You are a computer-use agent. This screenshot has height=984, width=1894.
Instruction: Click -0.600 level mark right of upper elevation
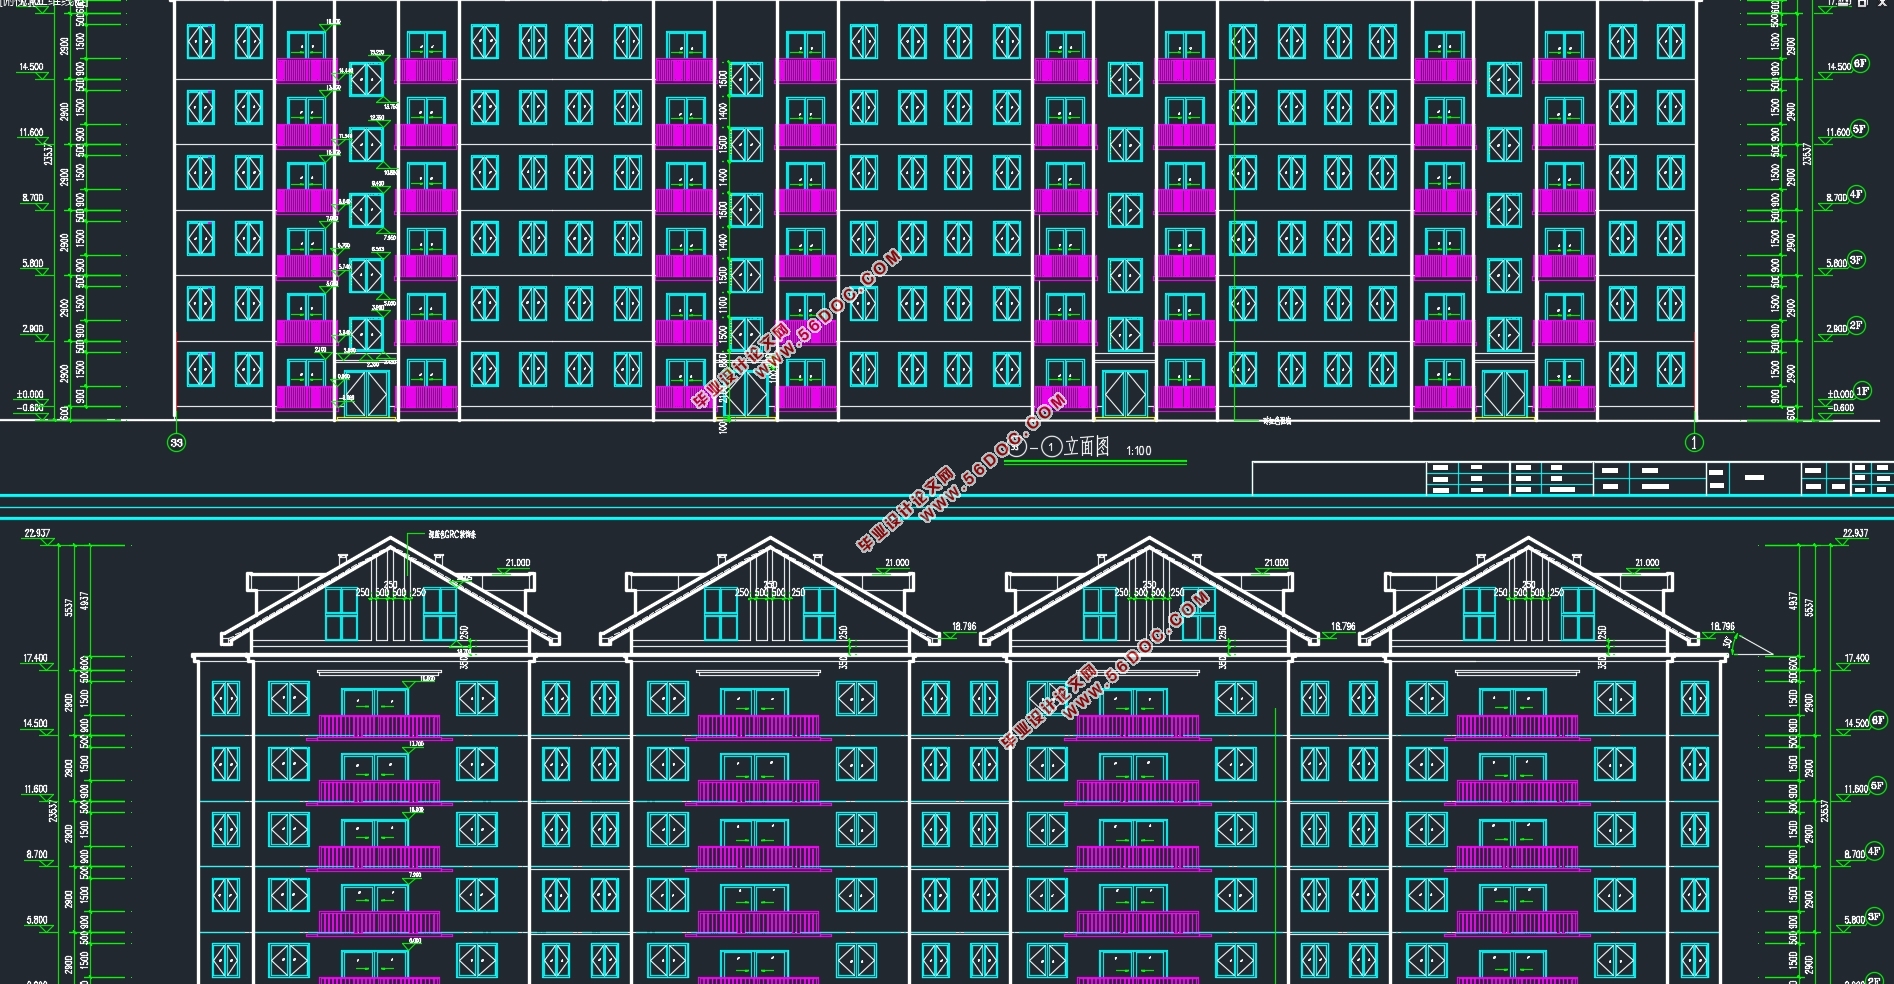pyautogui.click(x=1842, y=408)
